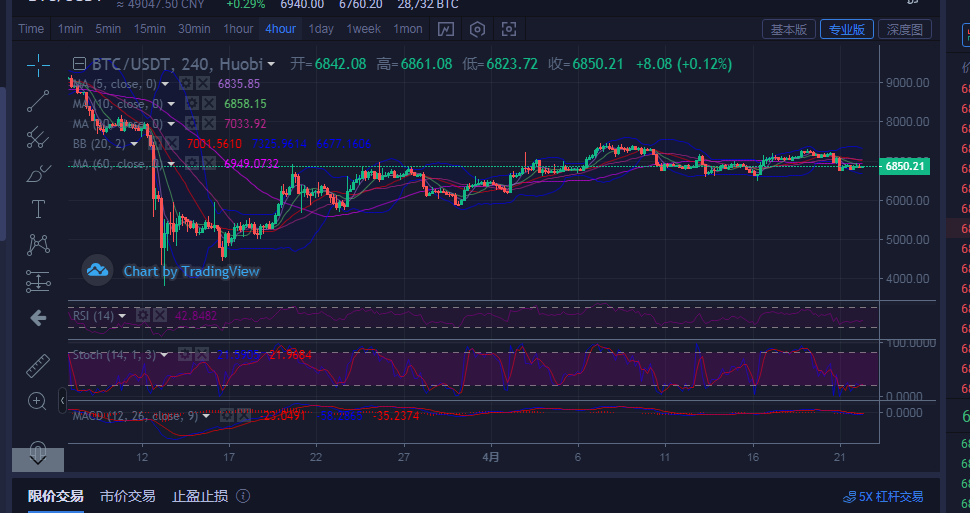This screenshot has width=970, height=513.
Task: Activate the zoom in magnifier tool
Action: (37, 401)
